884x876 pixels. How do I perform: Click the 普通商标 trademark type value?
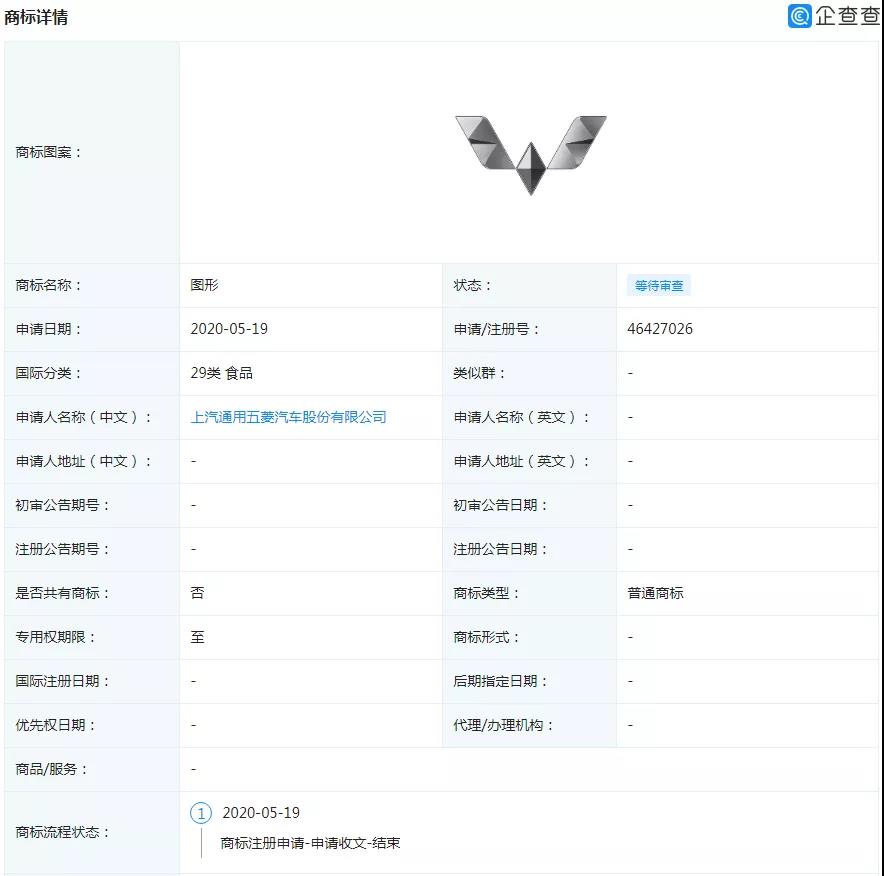[655, 593]
